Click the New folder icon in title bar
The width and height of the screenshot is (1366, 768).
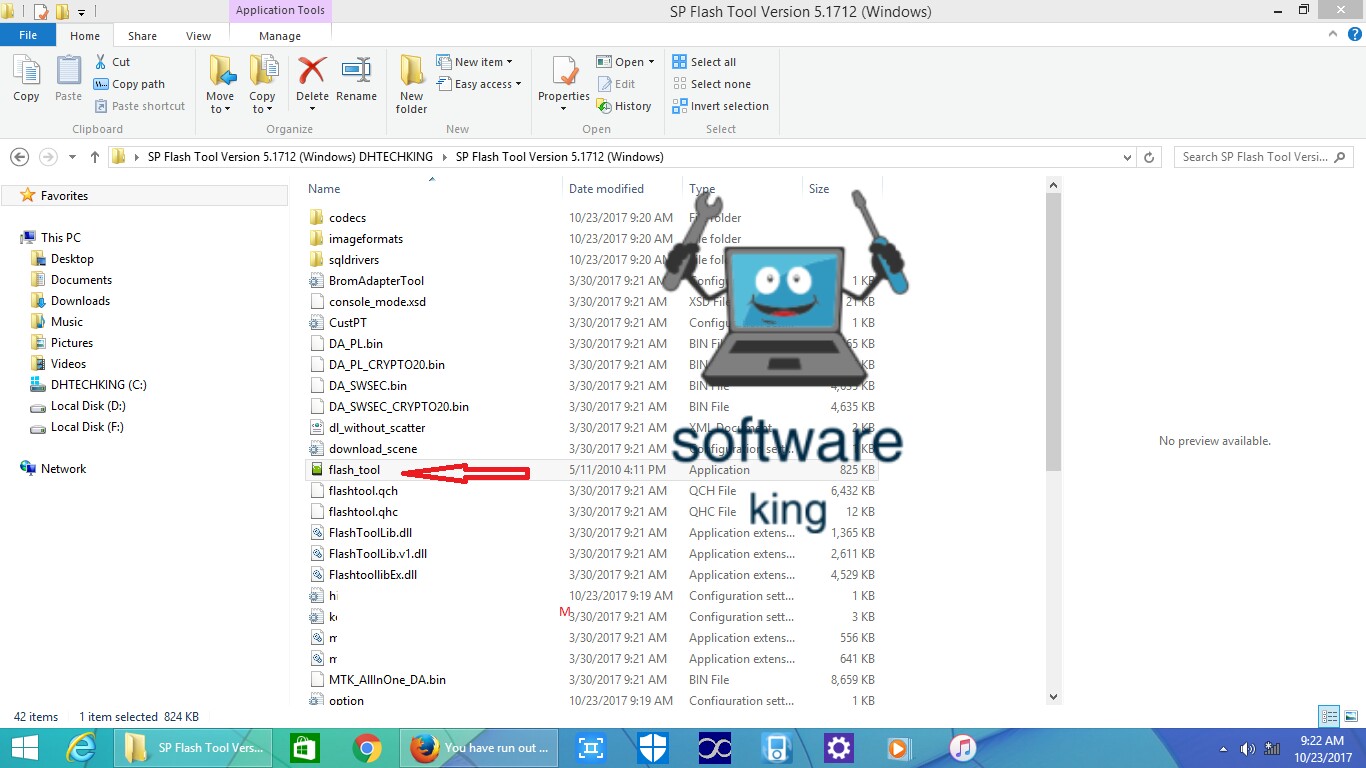click(x=61, y=12)
